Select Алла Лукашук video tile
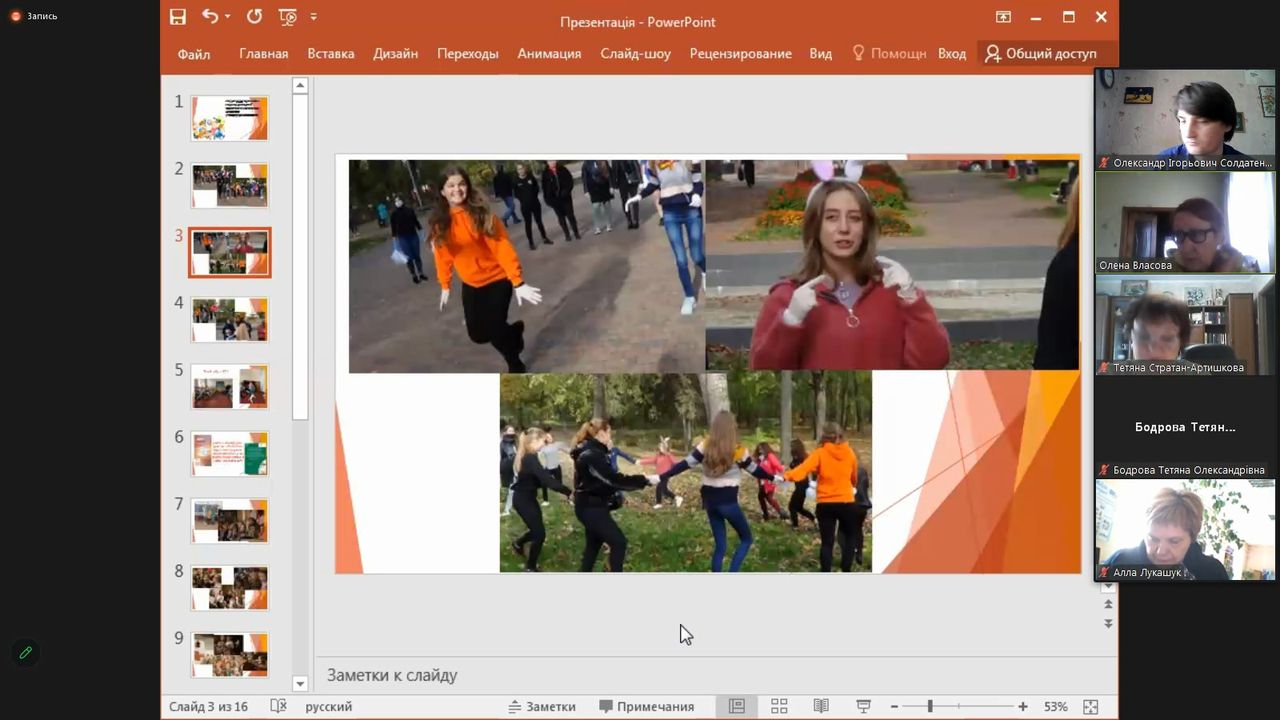Viewport: 1280px width, 720px height. (x=1185, y=530)
